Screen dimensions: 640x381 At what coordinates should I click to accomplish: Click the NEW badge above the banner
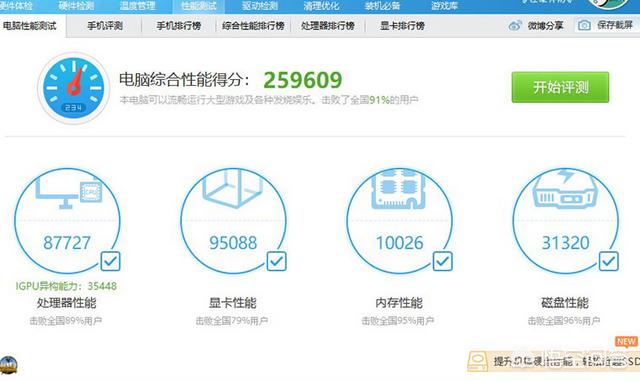[x=626, y=341]
